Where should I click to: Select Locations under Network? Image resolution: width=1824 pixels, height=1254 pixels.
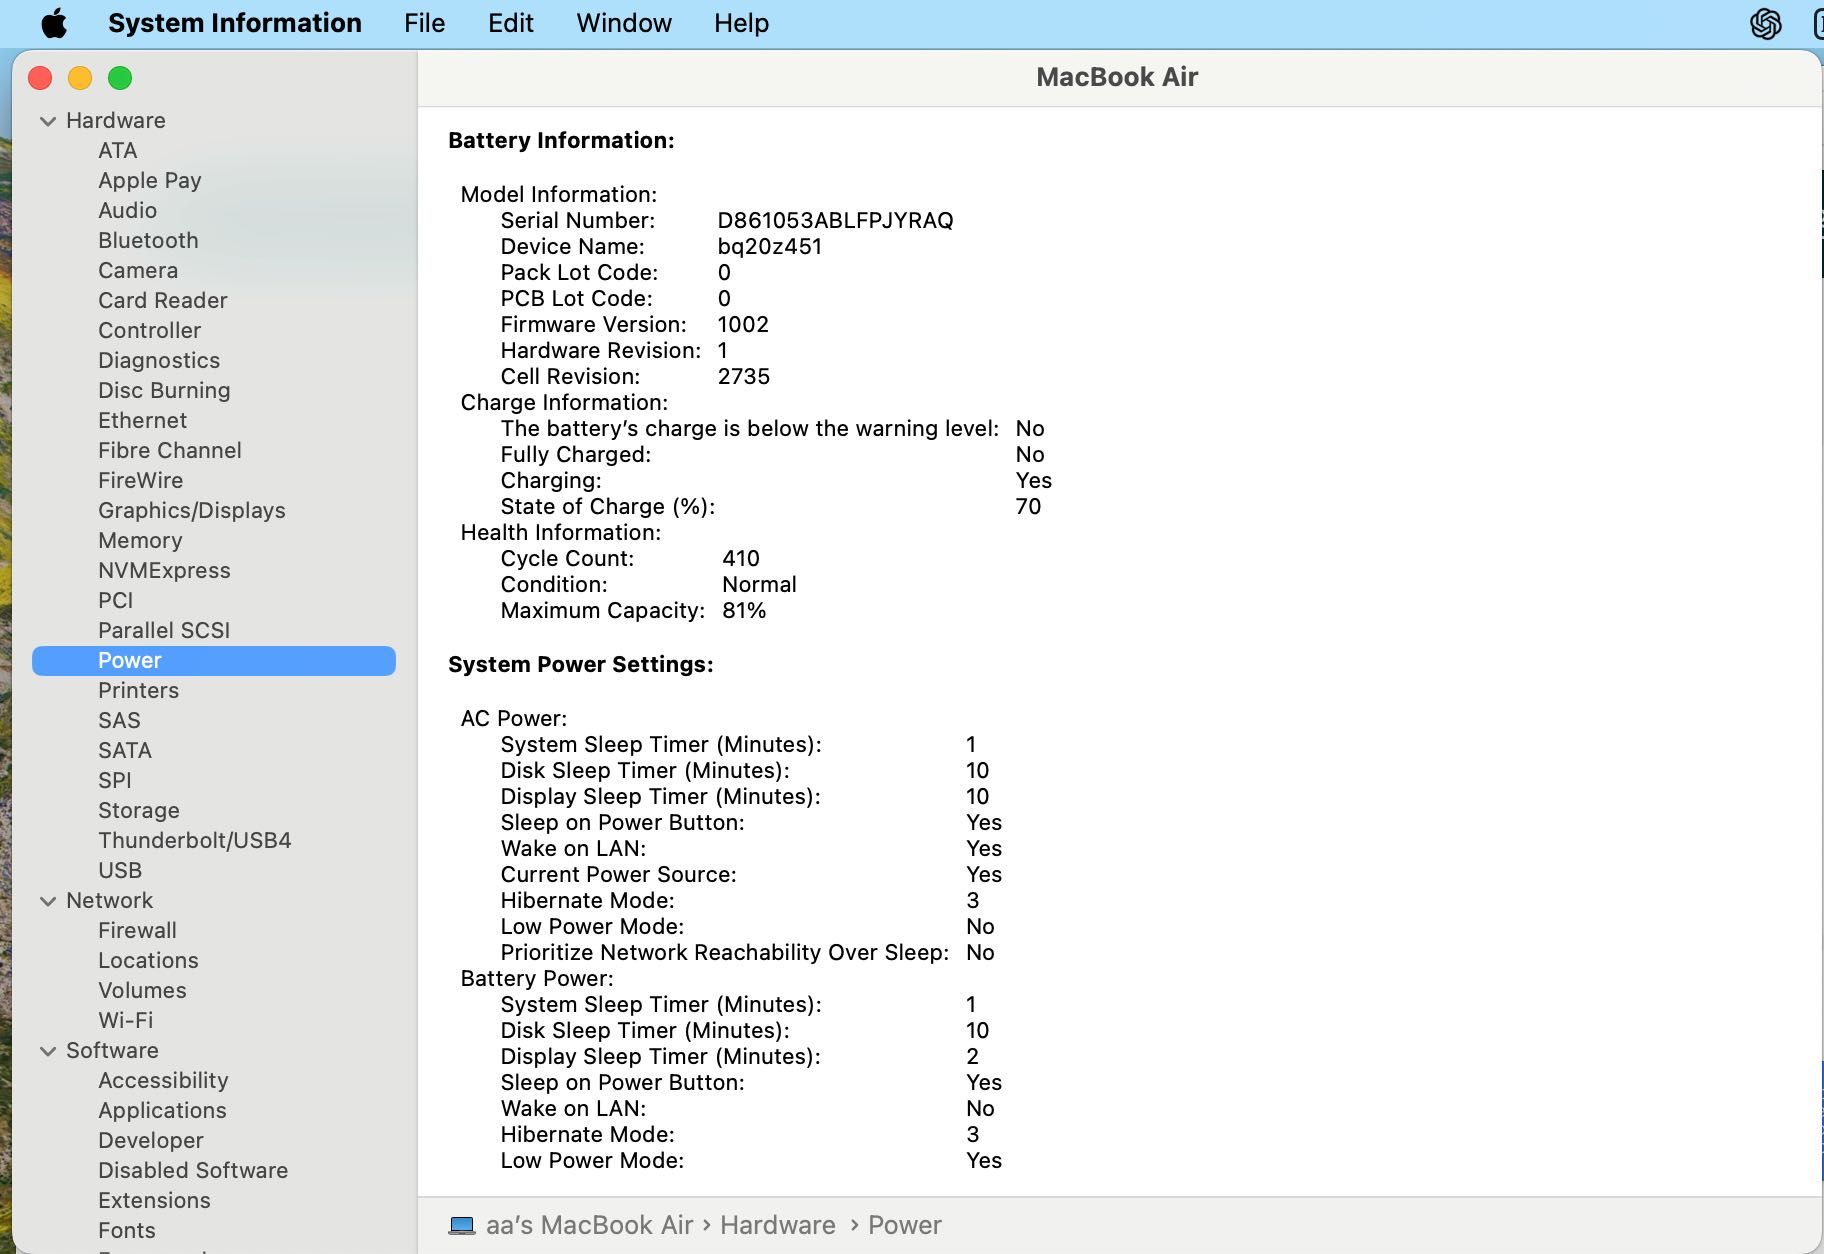(148, 960)
